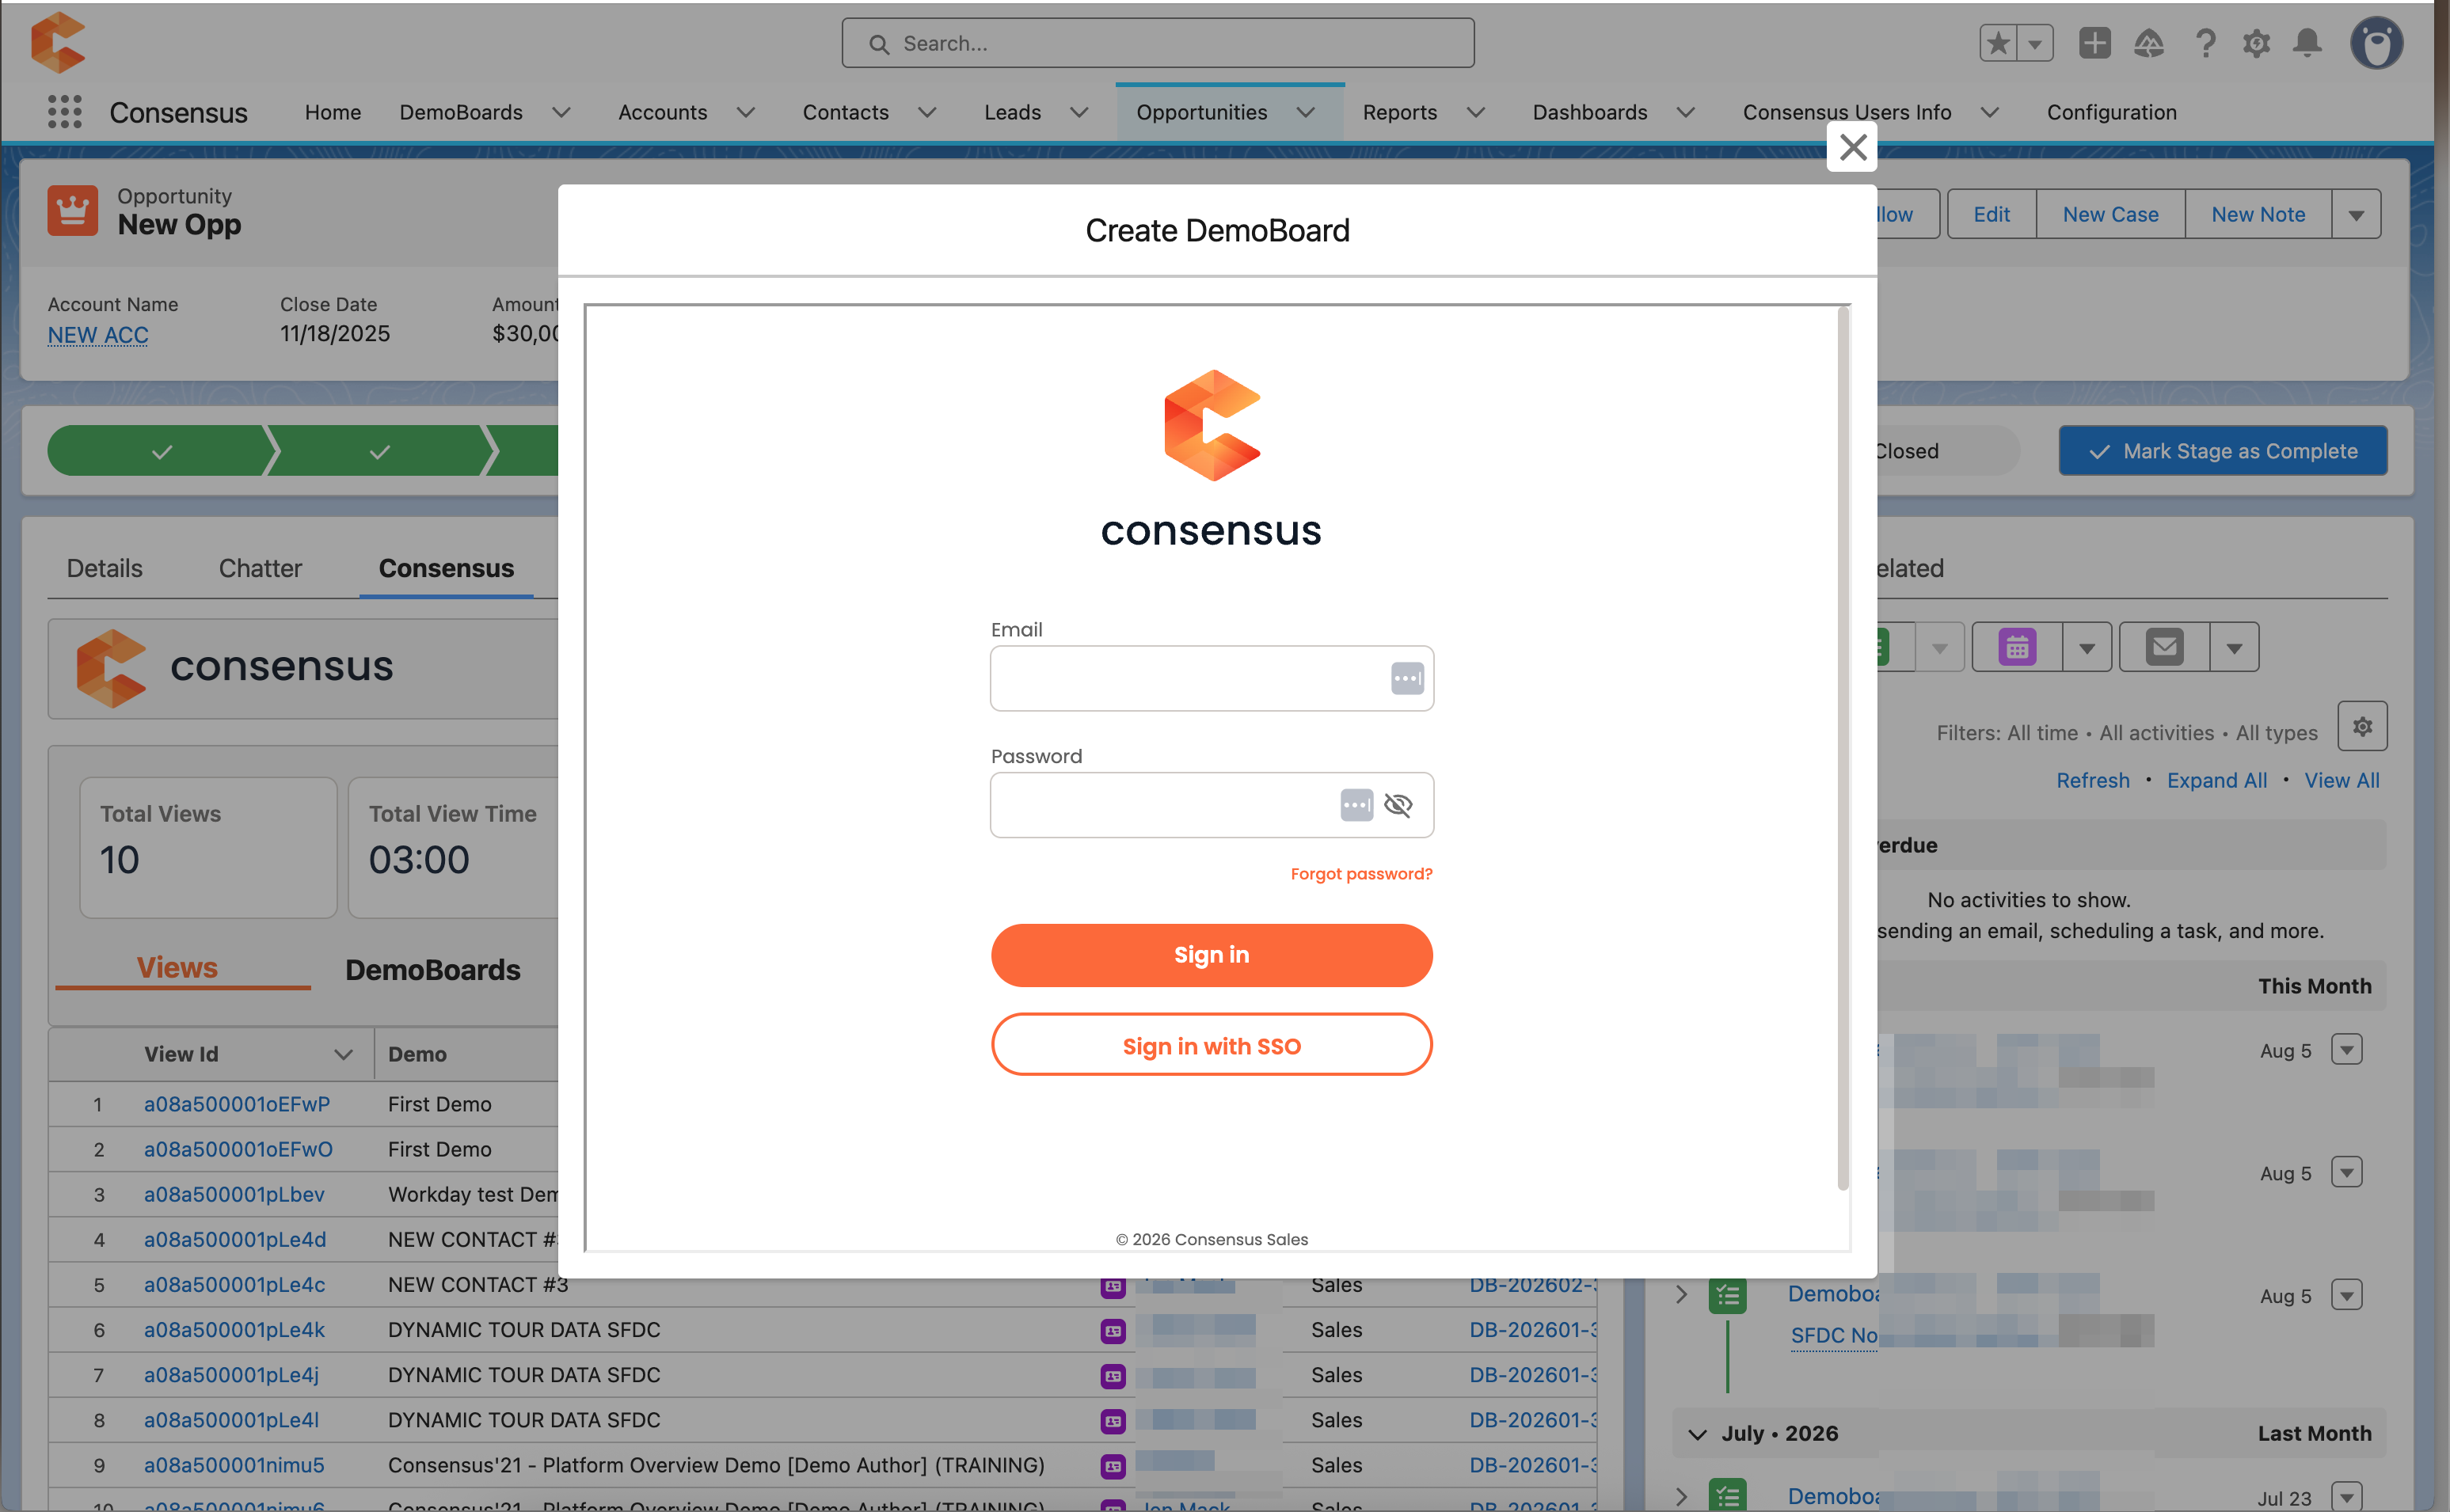2450x1512 pixels.
Task: Open the App Launcher grid icon
Action: point(65,112)
